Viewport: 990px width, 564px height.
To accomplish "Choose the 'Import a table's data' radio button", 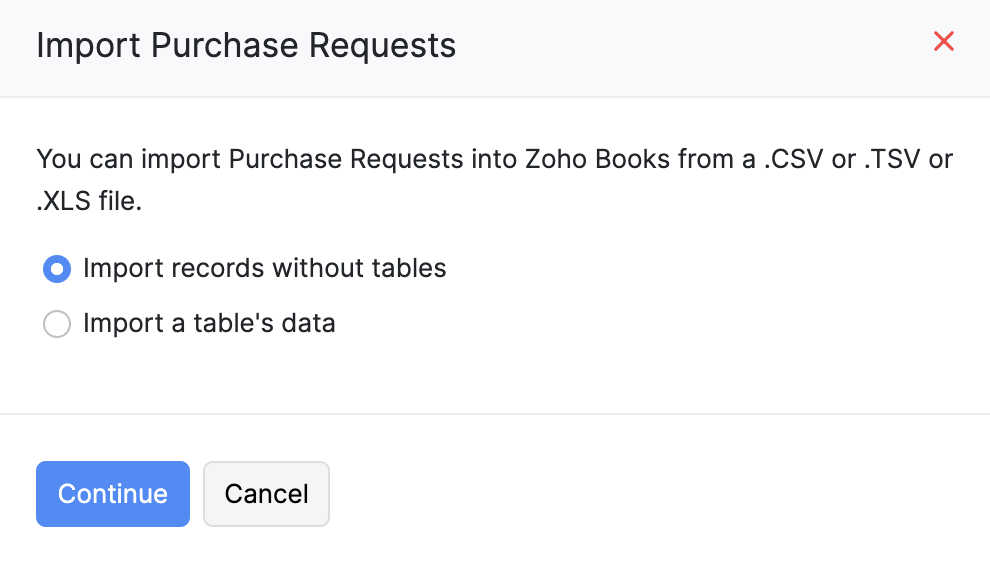I will tap(57, 324).
